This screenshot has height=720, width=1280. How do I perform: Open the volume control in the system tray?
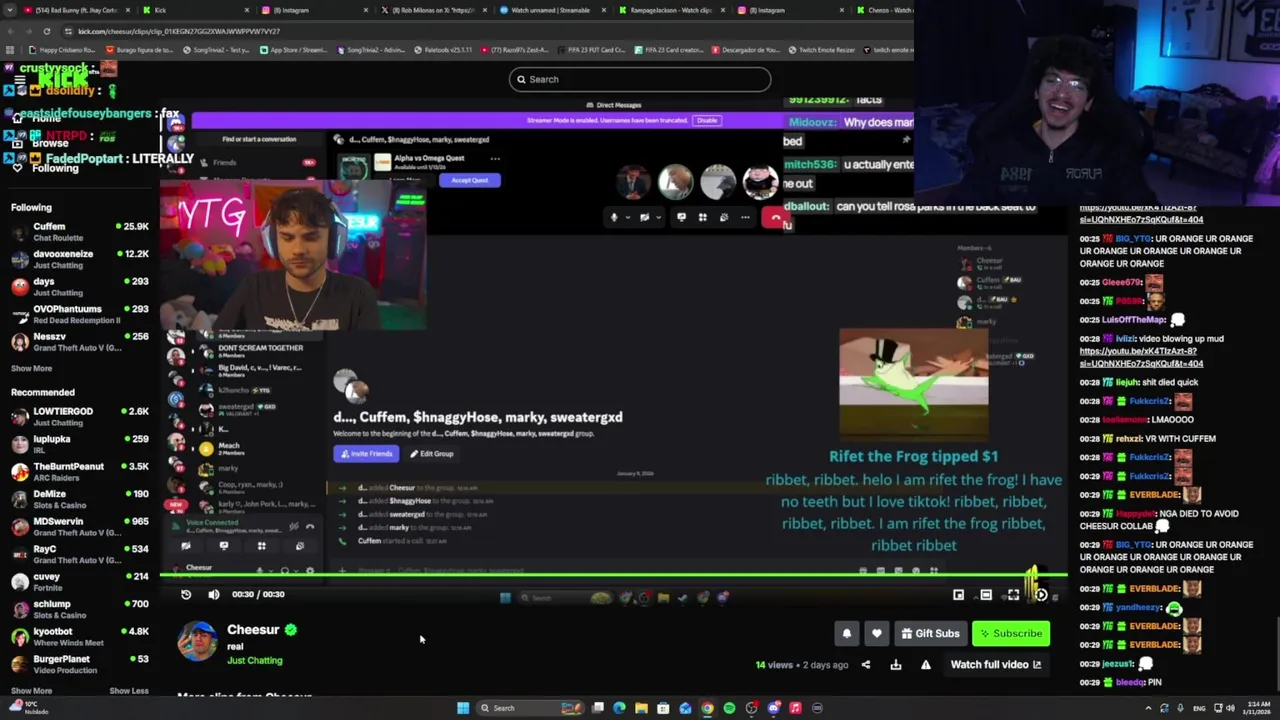point(1230,708)
